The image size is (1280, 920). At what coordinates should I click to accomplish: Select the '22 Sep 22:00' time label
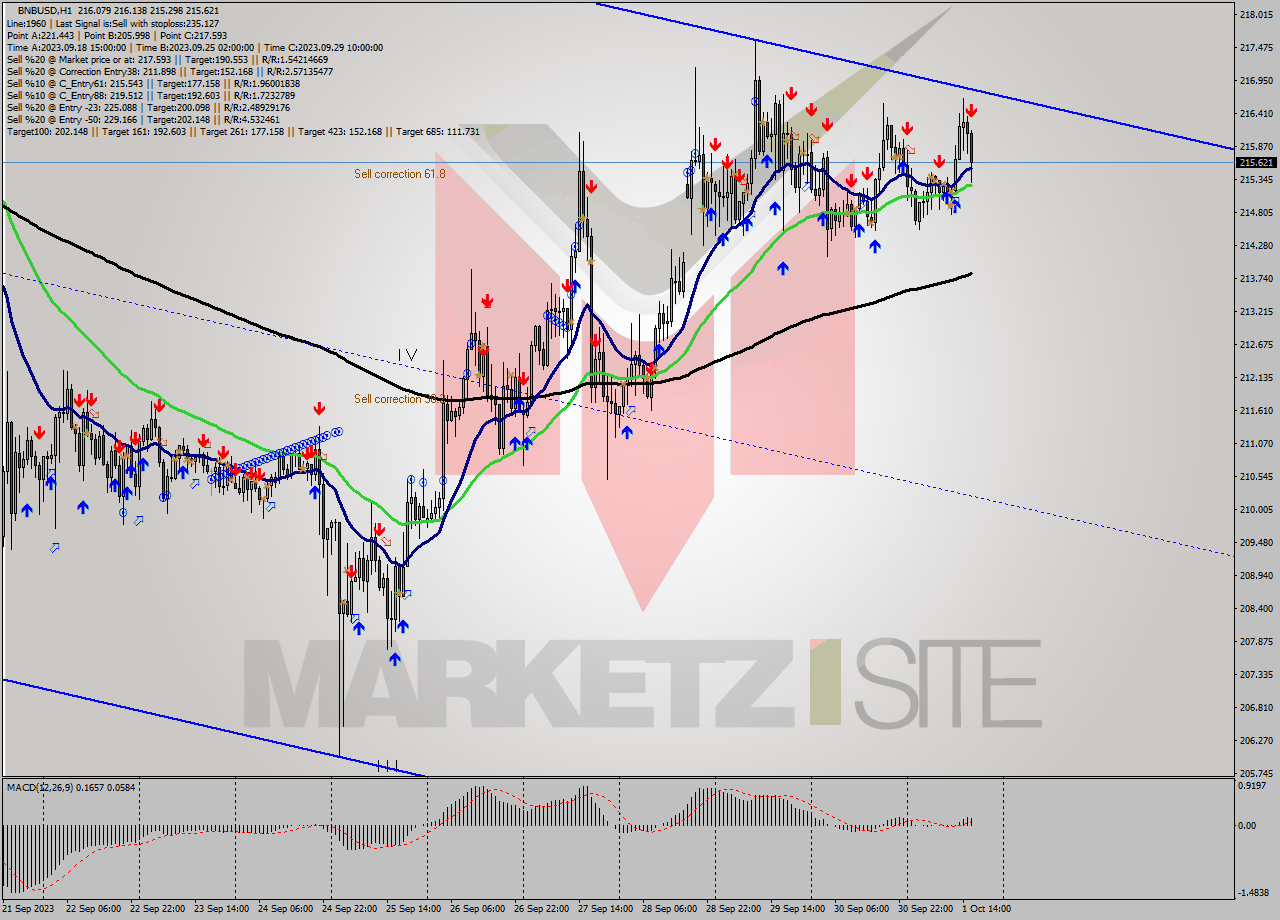(x=157, y=909)
